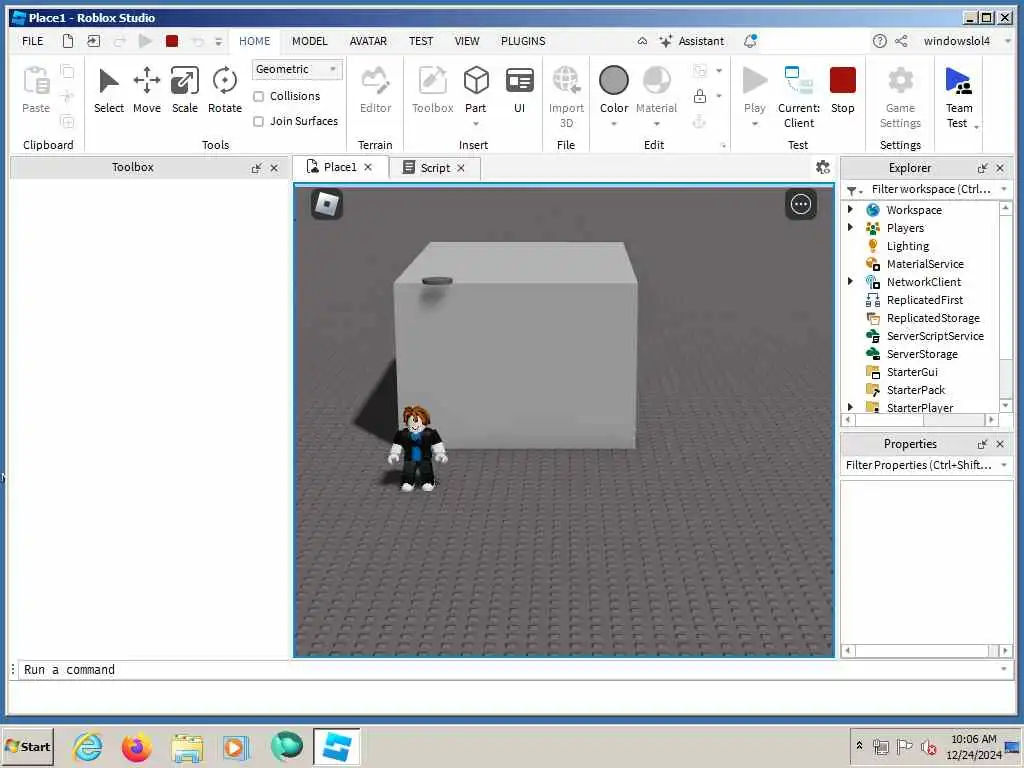
Task: Open the Geometric mode dropdown
Action: [297, 69]
